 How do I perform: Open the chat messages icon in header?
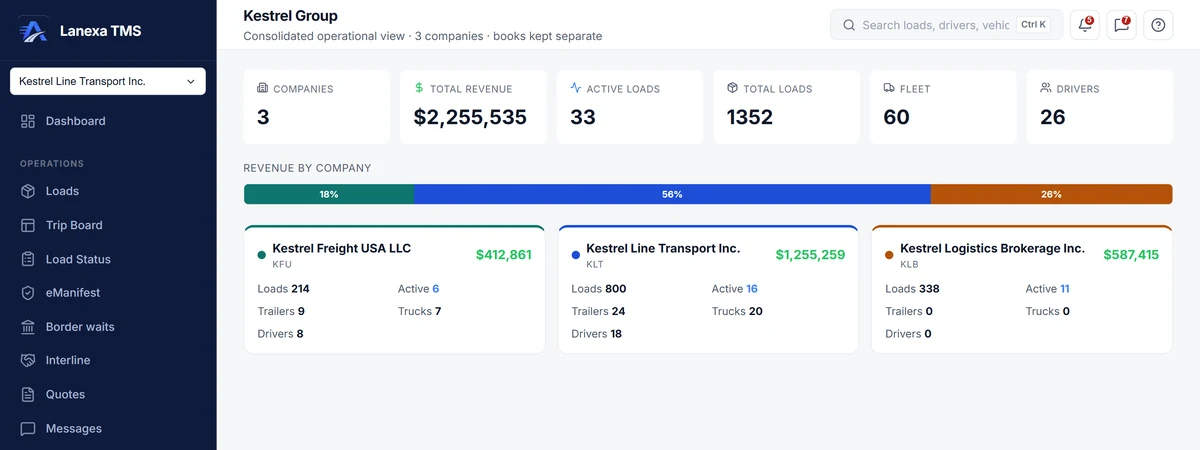tap(1122, 25)
